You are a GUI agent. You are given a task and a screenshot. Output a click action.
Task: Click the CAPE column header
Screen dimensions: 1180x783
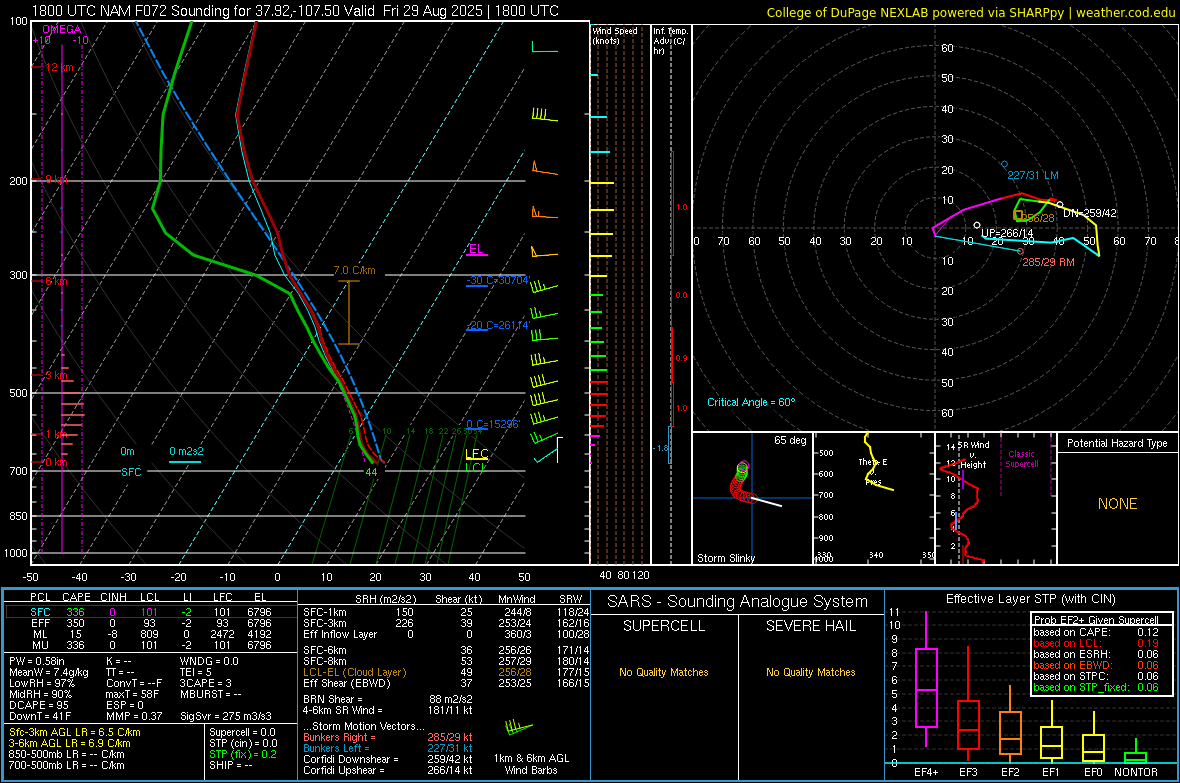(x=76, y=597)
